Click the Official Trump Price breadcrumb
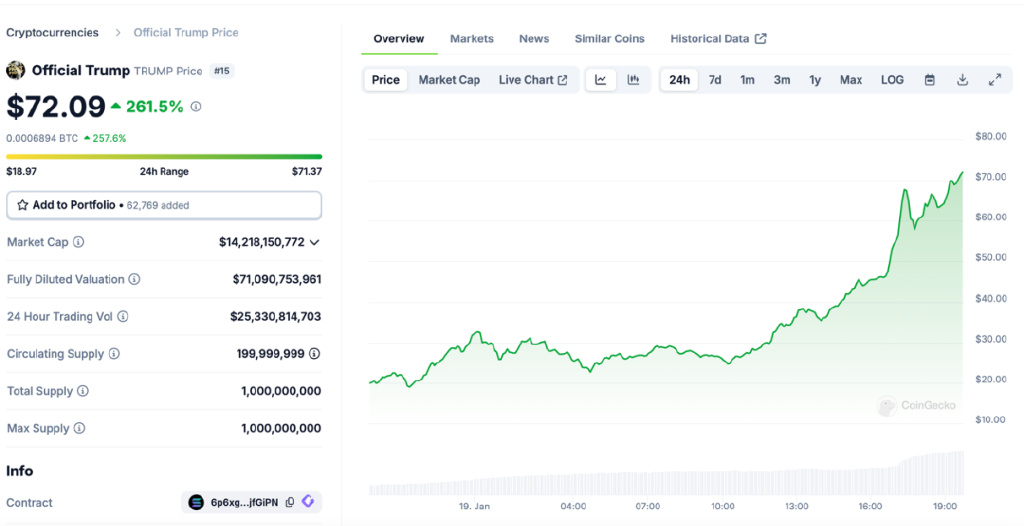 tap(186, 32)
